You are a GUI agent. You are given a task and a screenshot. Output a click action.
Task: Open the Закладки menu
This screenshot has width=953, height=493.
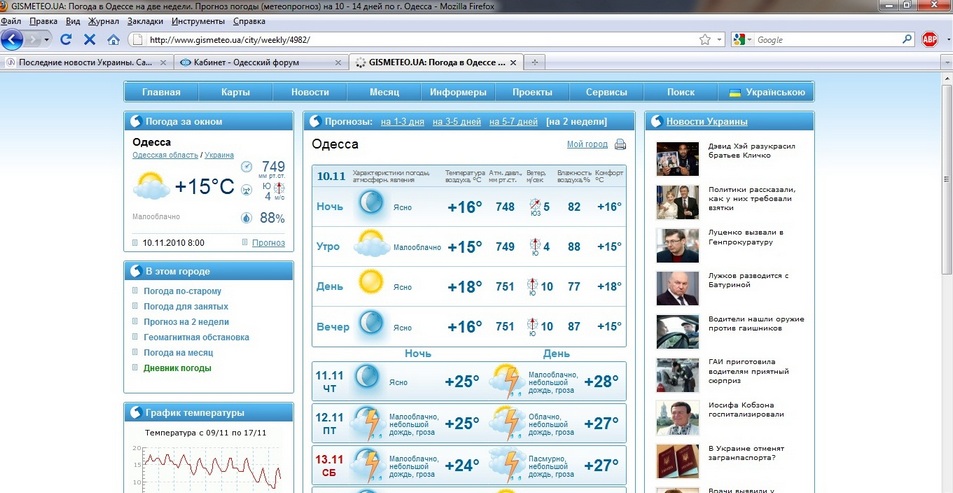tap(145, 20)
